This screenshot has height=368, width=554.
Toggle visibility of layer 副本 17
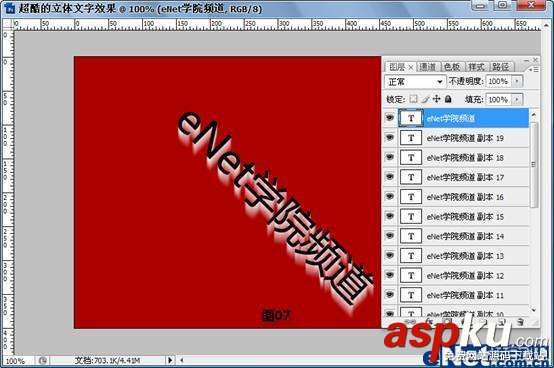click(390, 177)
